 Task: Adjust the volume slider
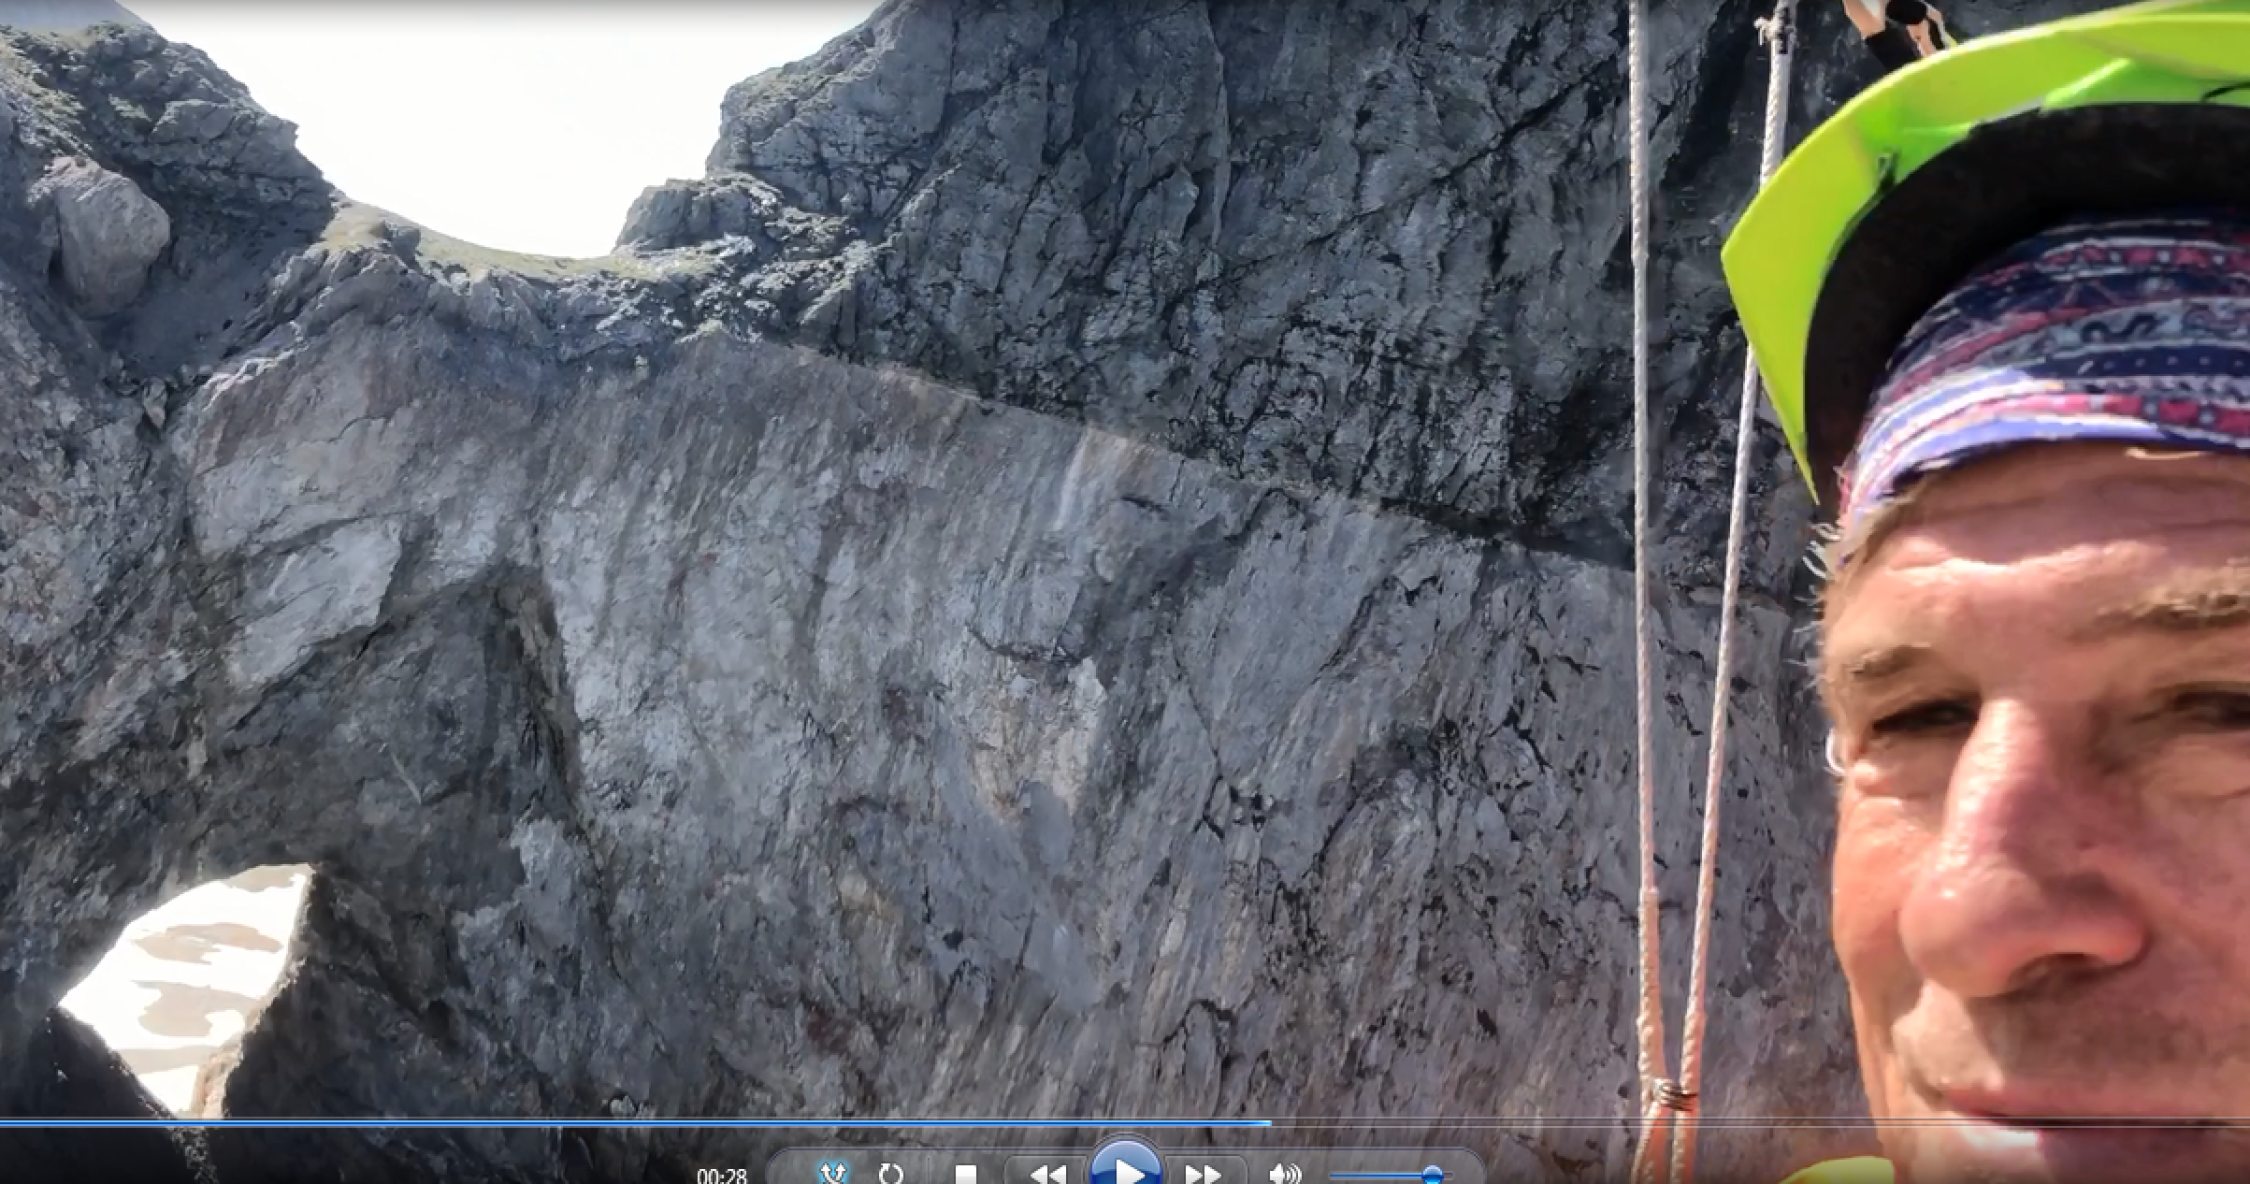pos(1431,1174)
